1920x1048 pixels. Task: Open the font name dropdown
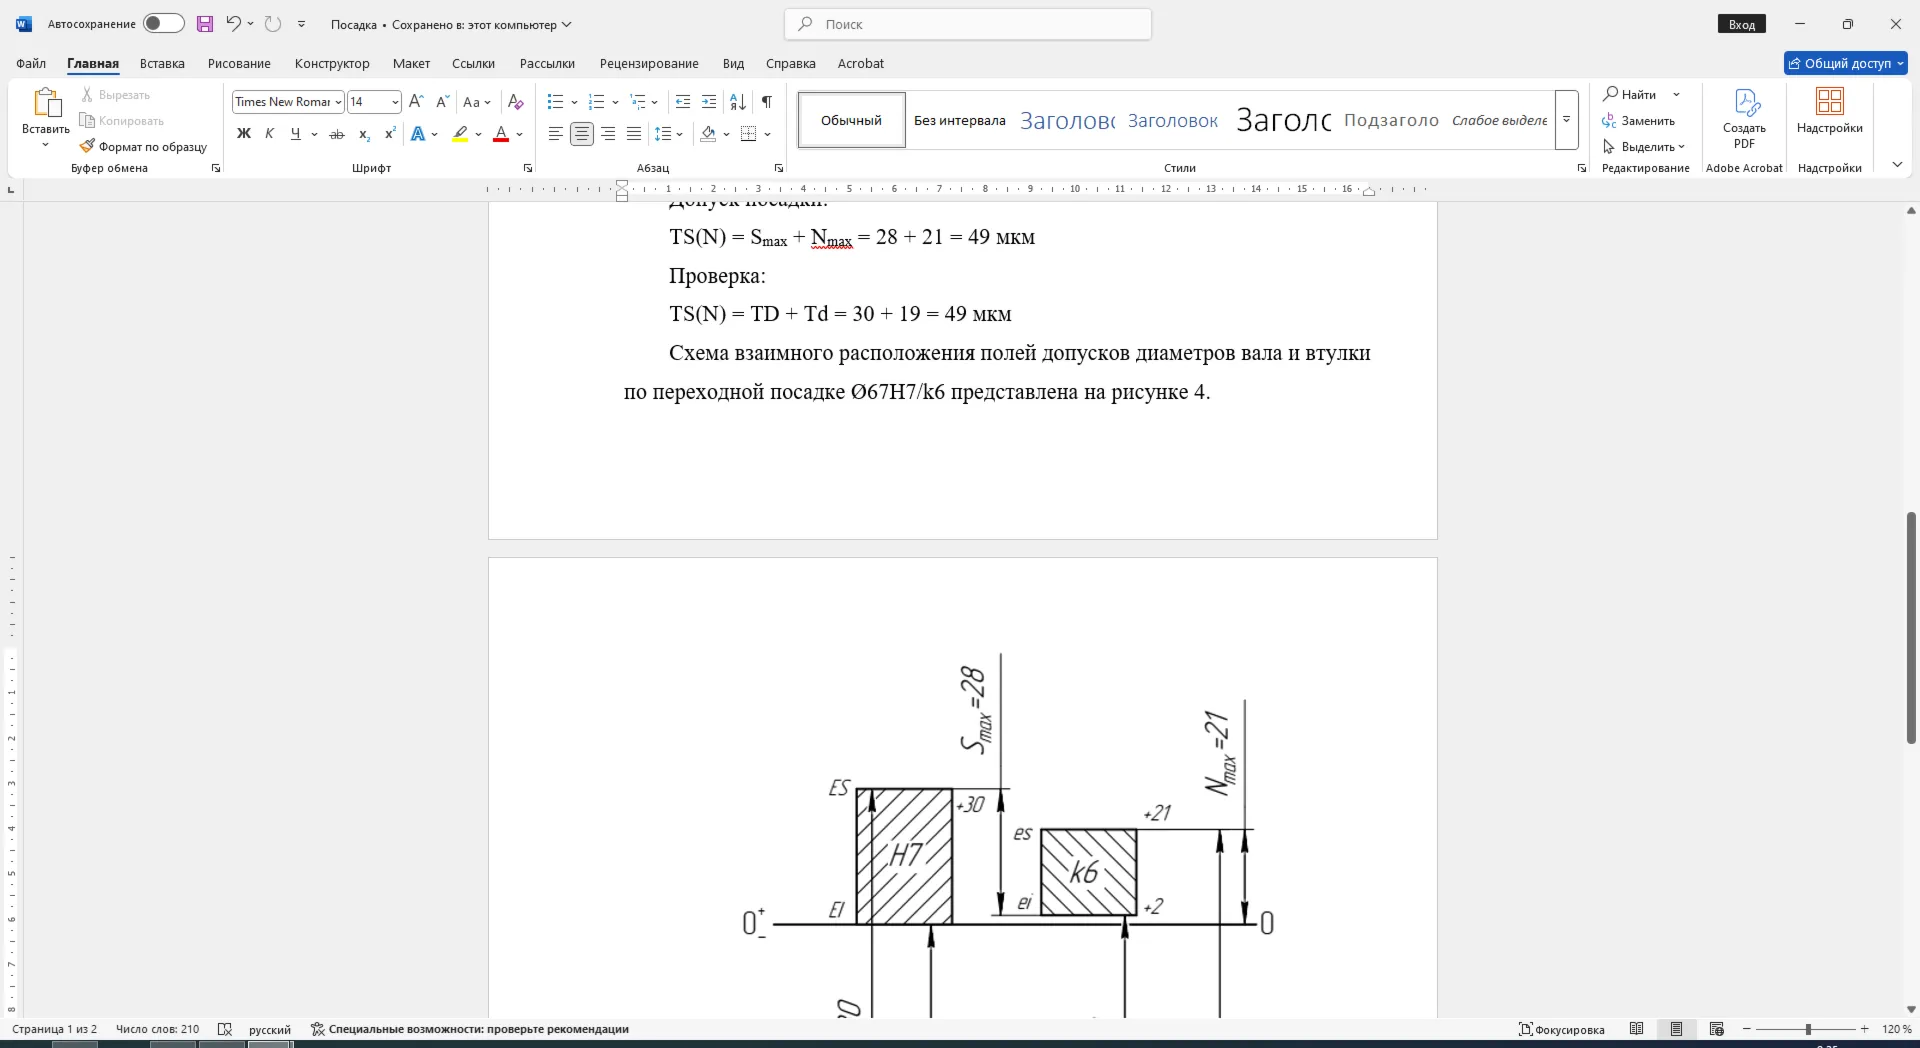point(338,102)
